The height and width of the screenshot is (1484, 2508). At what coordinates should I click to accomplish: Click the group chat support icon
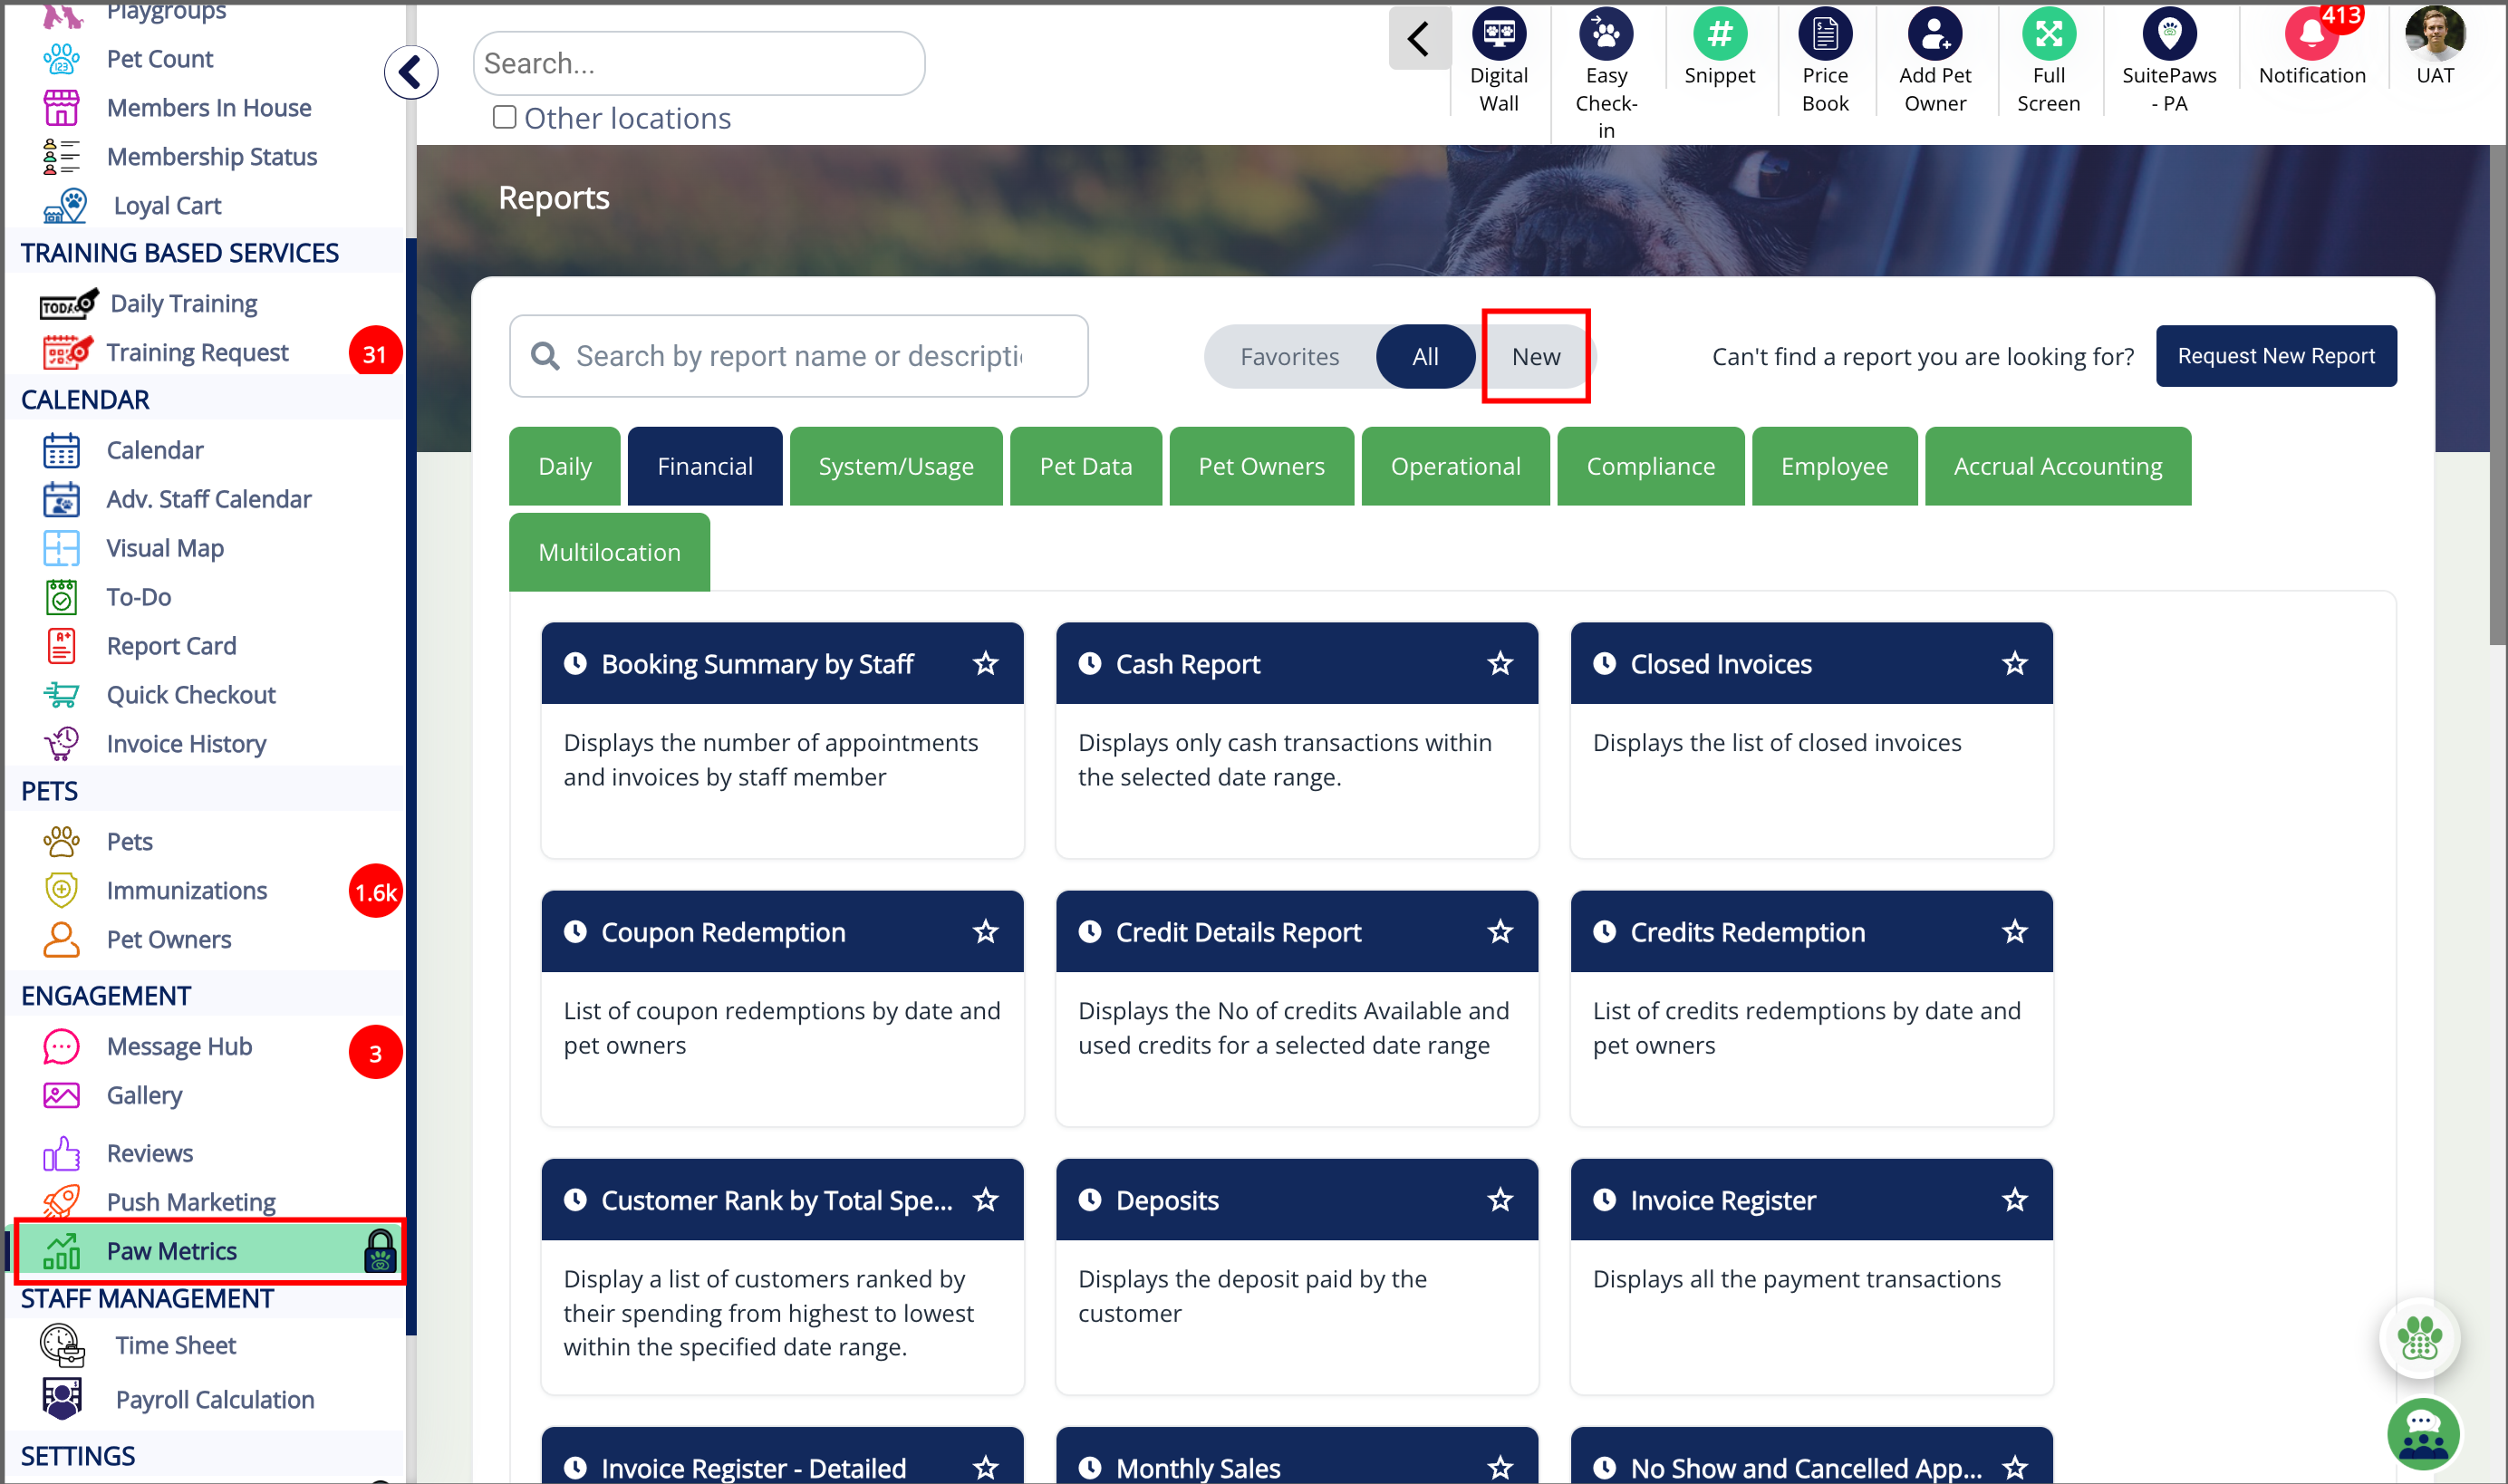[x=2423, y=1434]
